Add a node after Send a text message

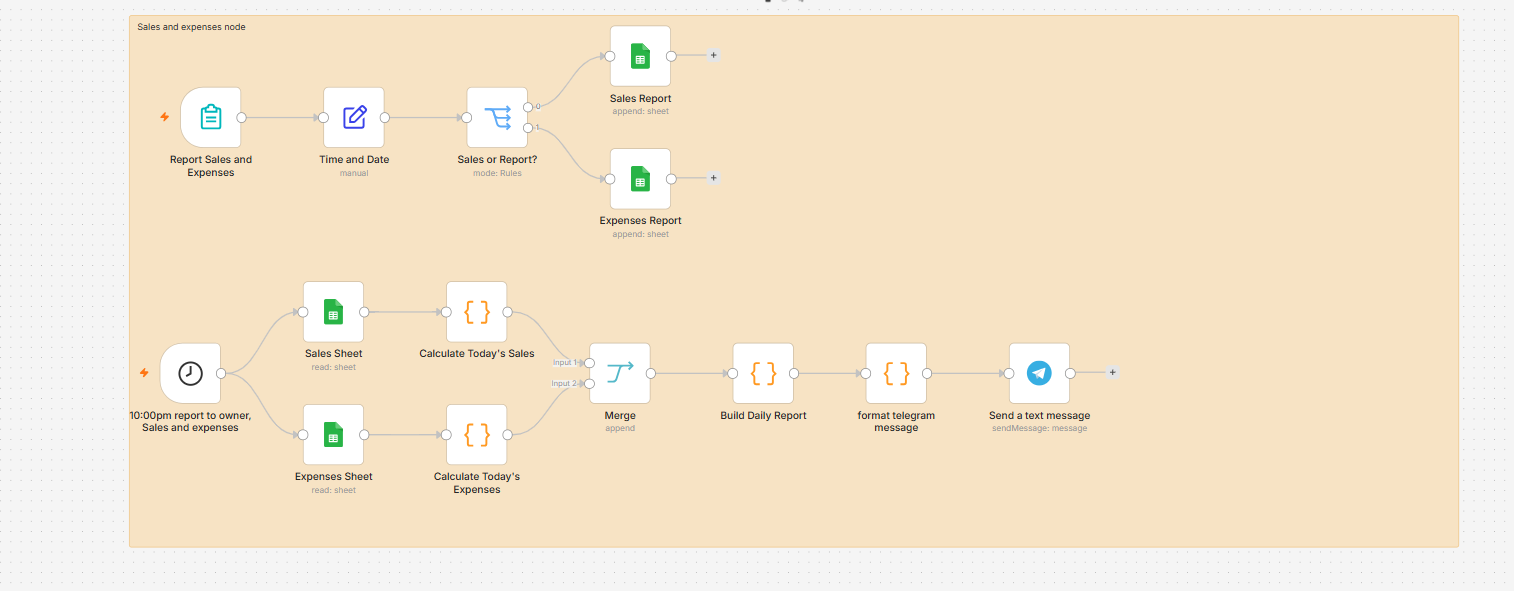pos(1112,372)
